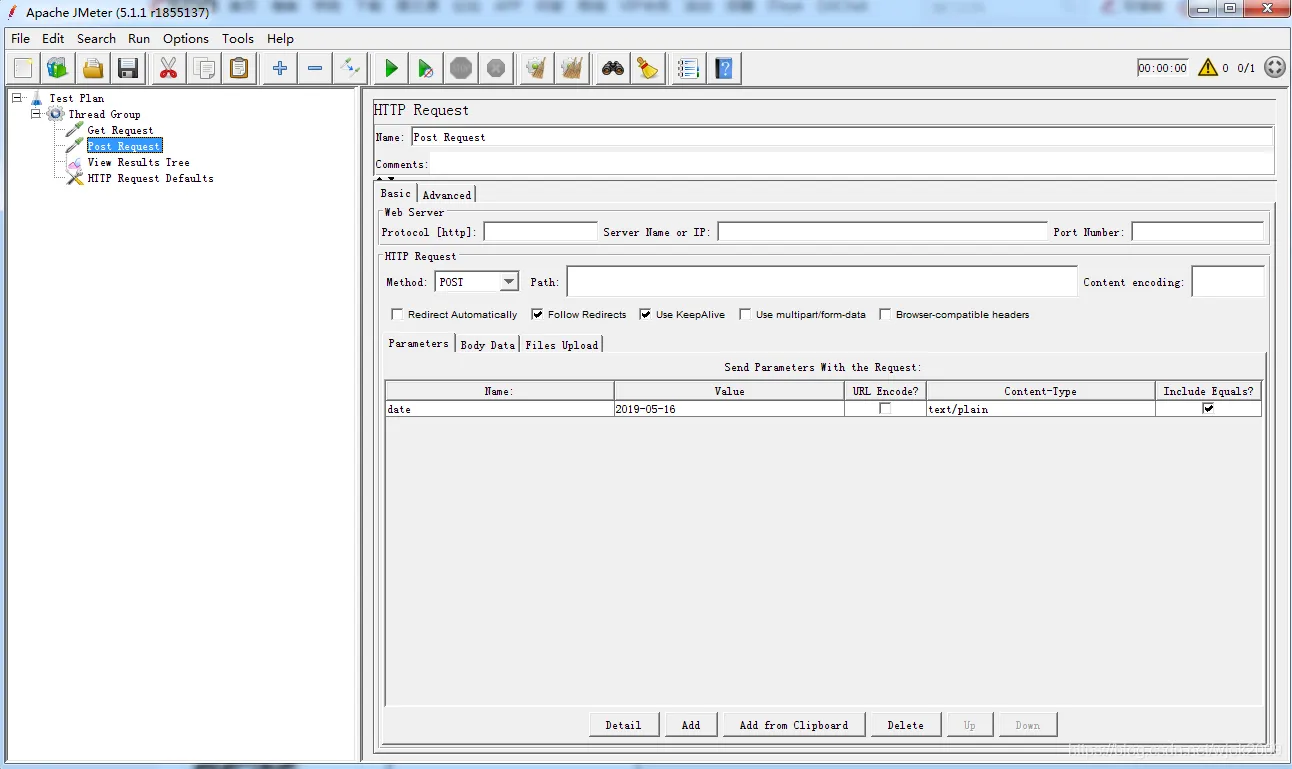Click the Shutdown test icon
Screen dimensions: 1292x769
point(496,68)
